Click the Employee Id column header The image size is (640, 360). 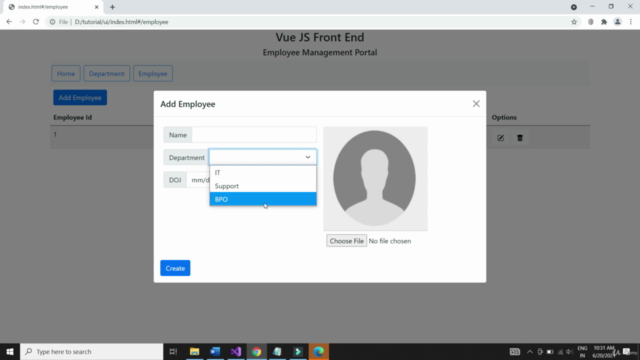pos(73,117)
